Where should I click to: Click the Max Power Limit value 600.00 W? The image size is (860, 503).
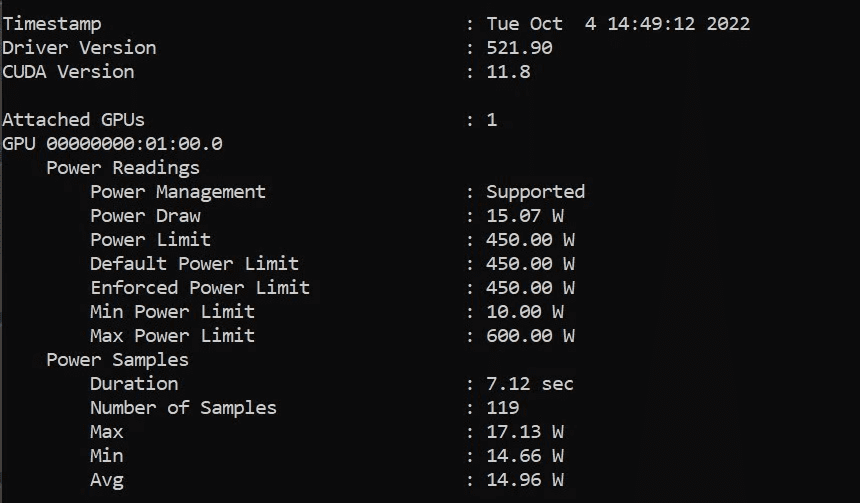[x=530, y=336]
